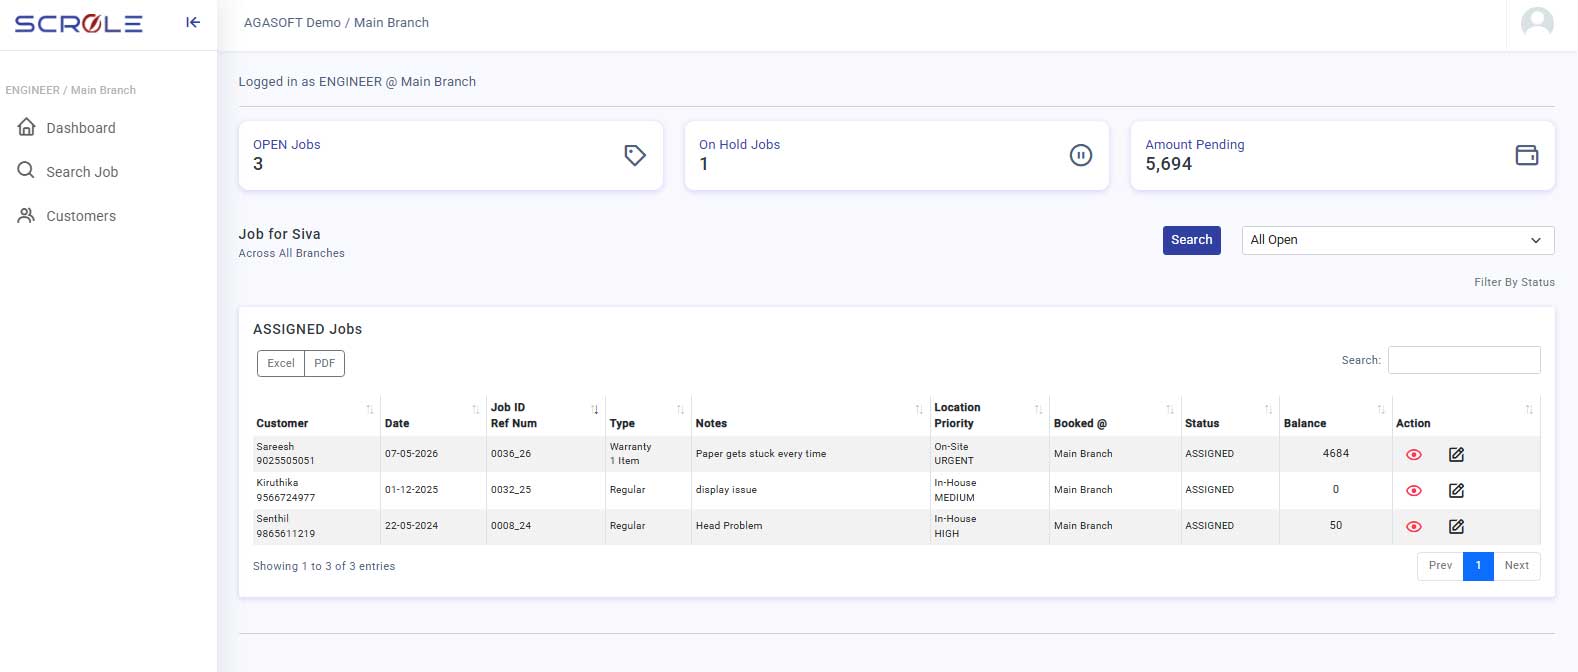This screenshot has height=672, width=1578.
Task: Export assigned jobs to Excel
Action: (x=281, y=363)
